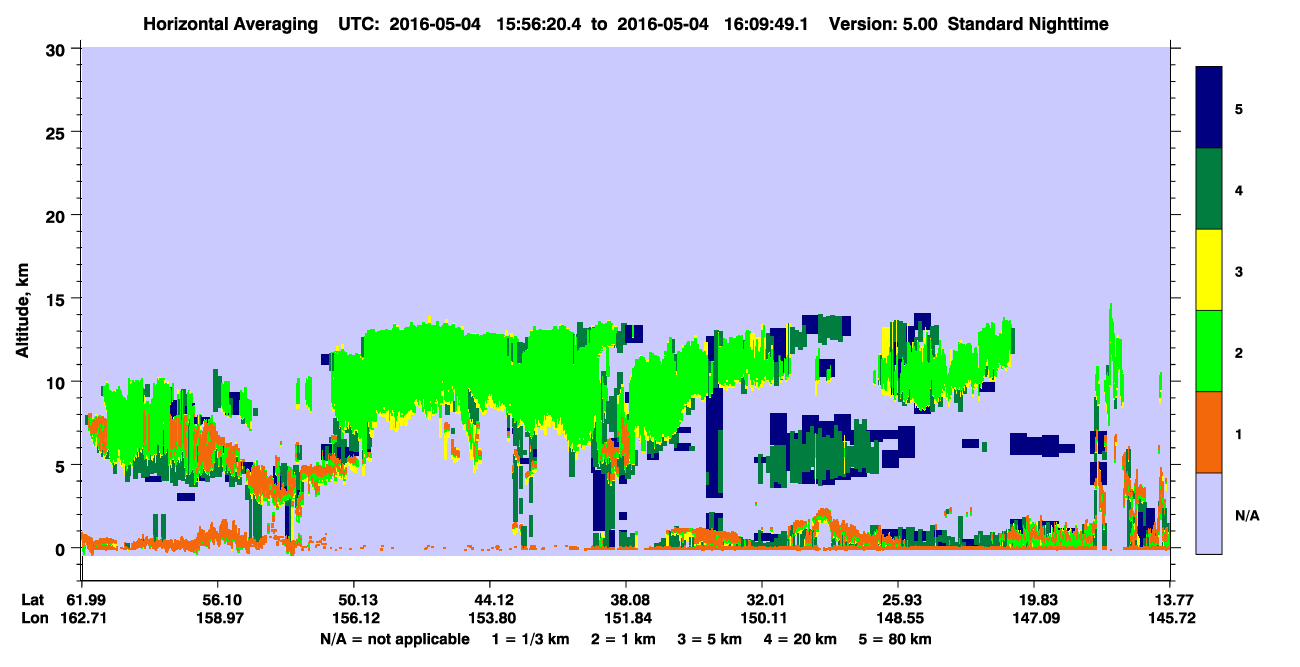1300x667 pixels.
Task: Click the 'Lat' row label
Action: point(33,599)
